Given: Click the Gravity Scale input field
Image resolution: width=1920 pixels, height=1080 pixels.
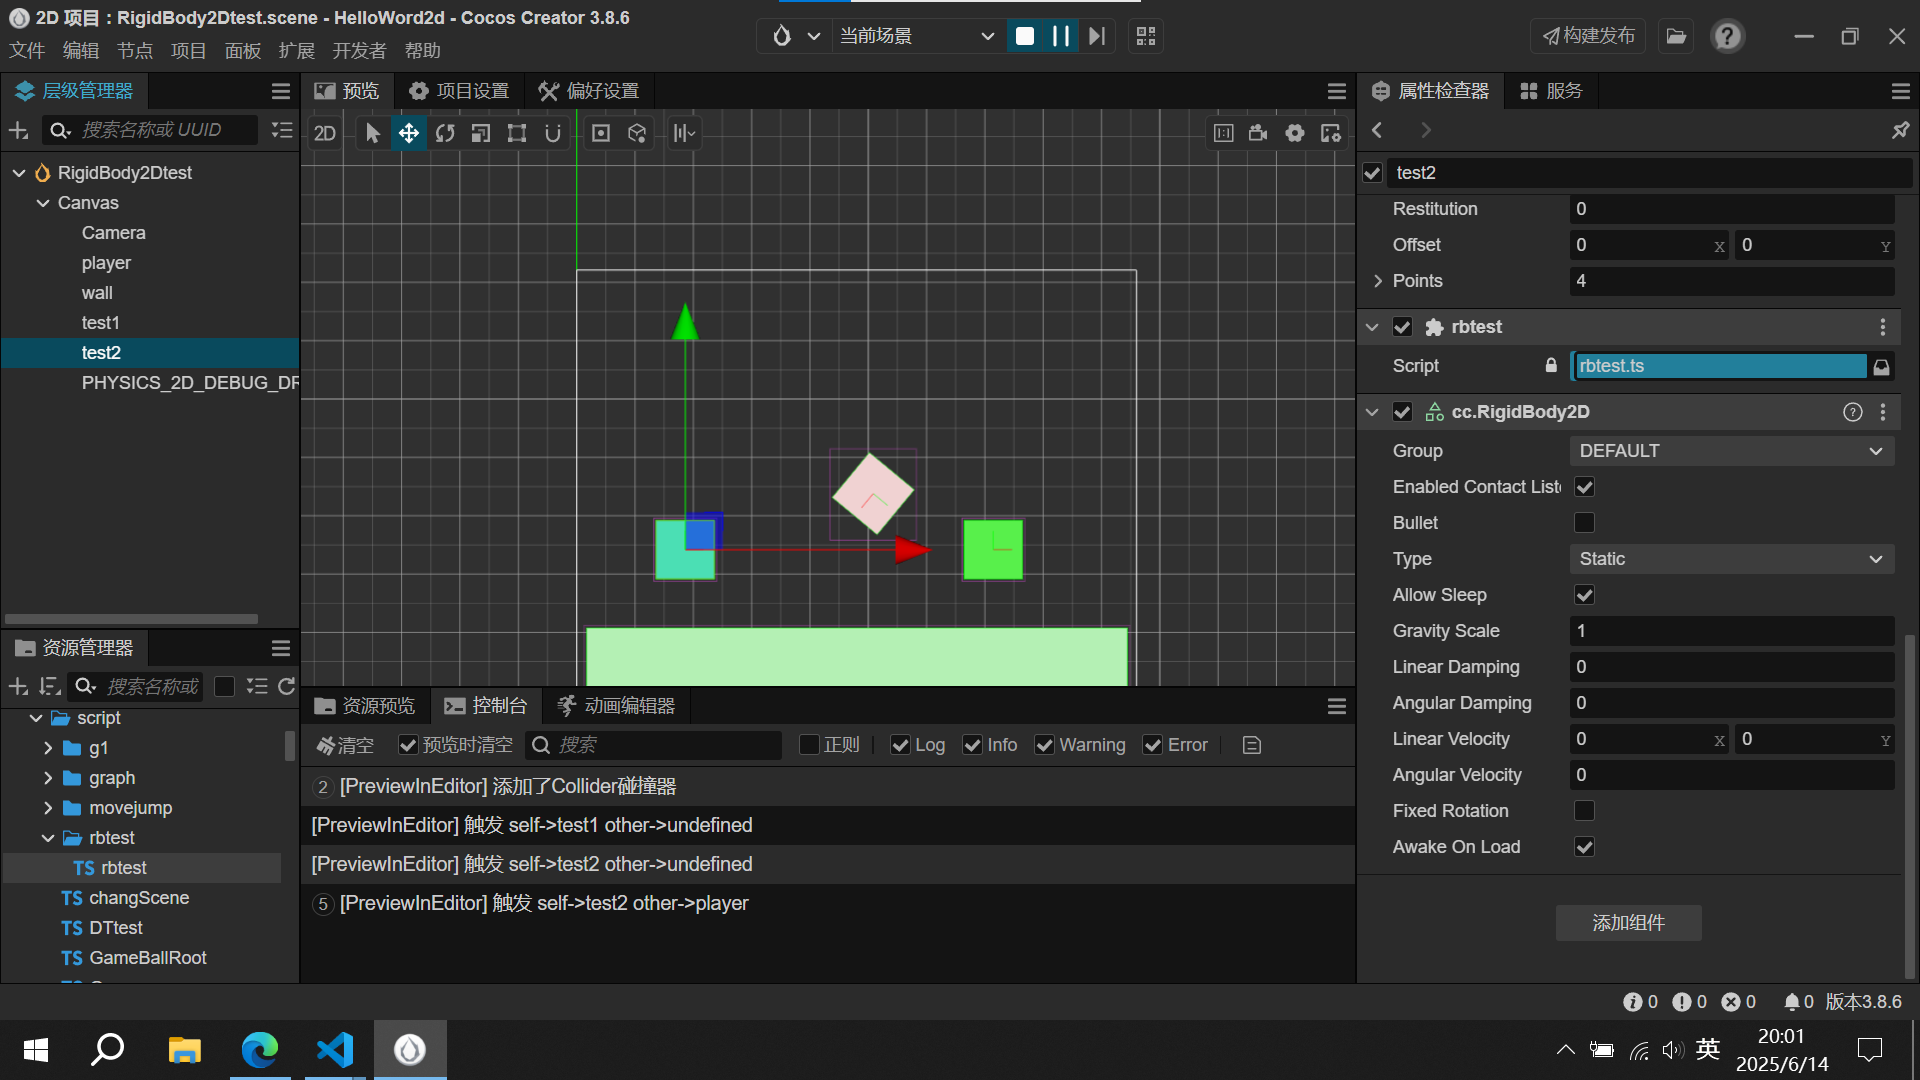Looking at the screenshot, I should pyautogui.click(x=1731, y=631).
